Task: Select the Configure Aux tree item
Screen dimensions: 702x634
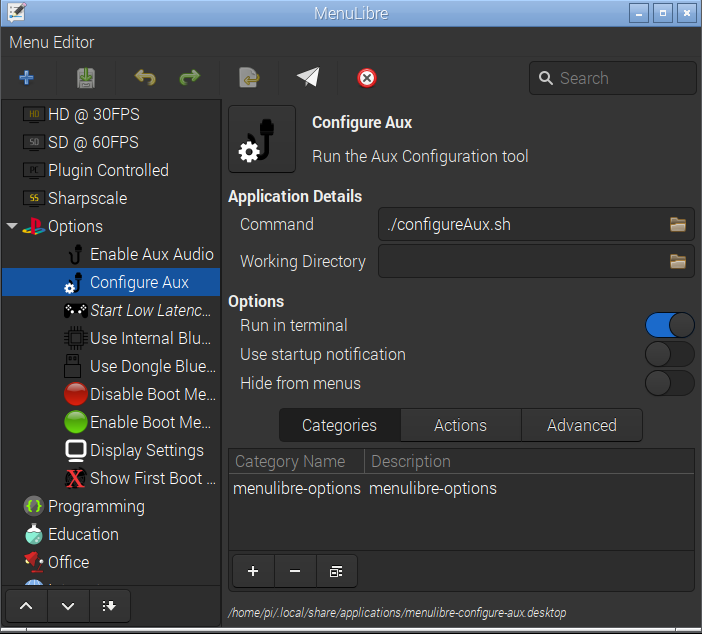Action: point(111,282)
